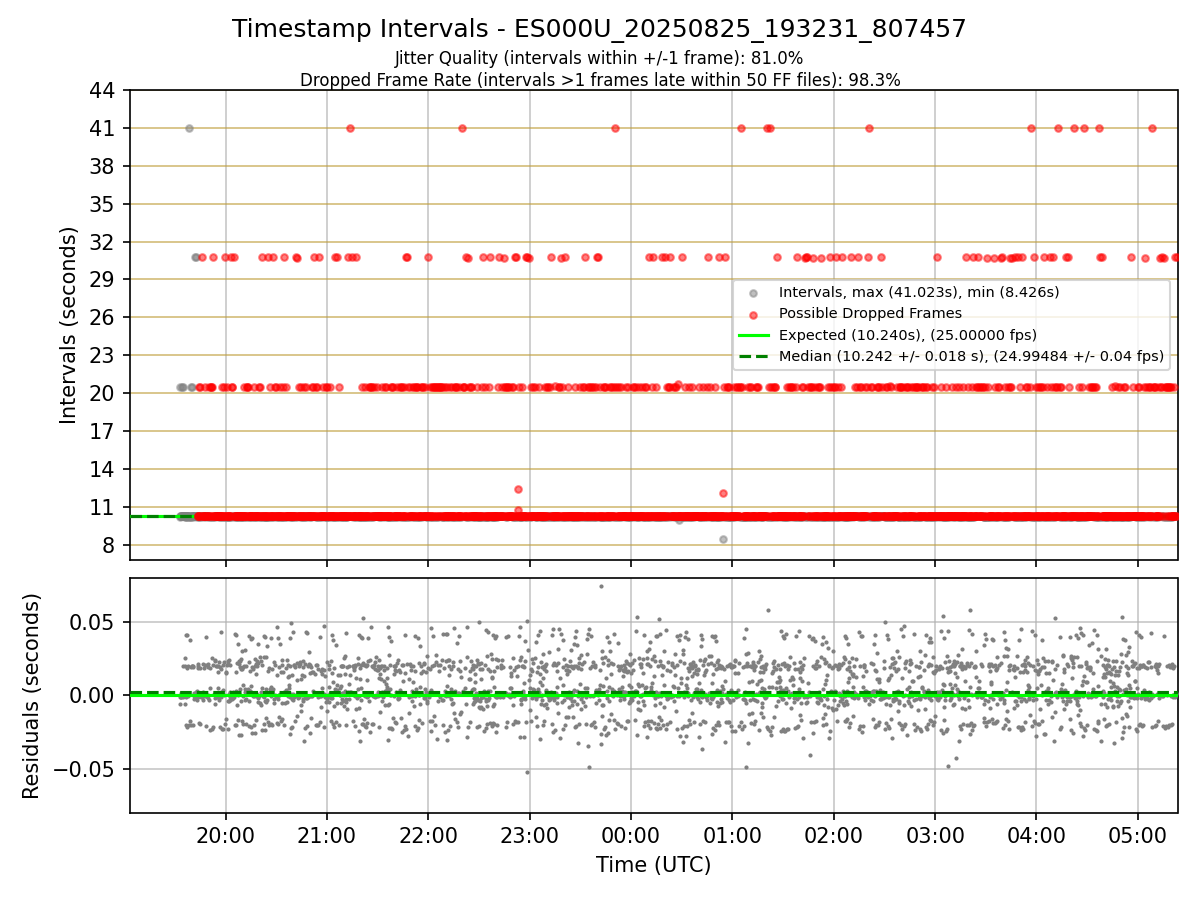The image size is (1200, 900).
Task: Click the red 41-second point after 05:00
Action: click(x=1152, y=128)
